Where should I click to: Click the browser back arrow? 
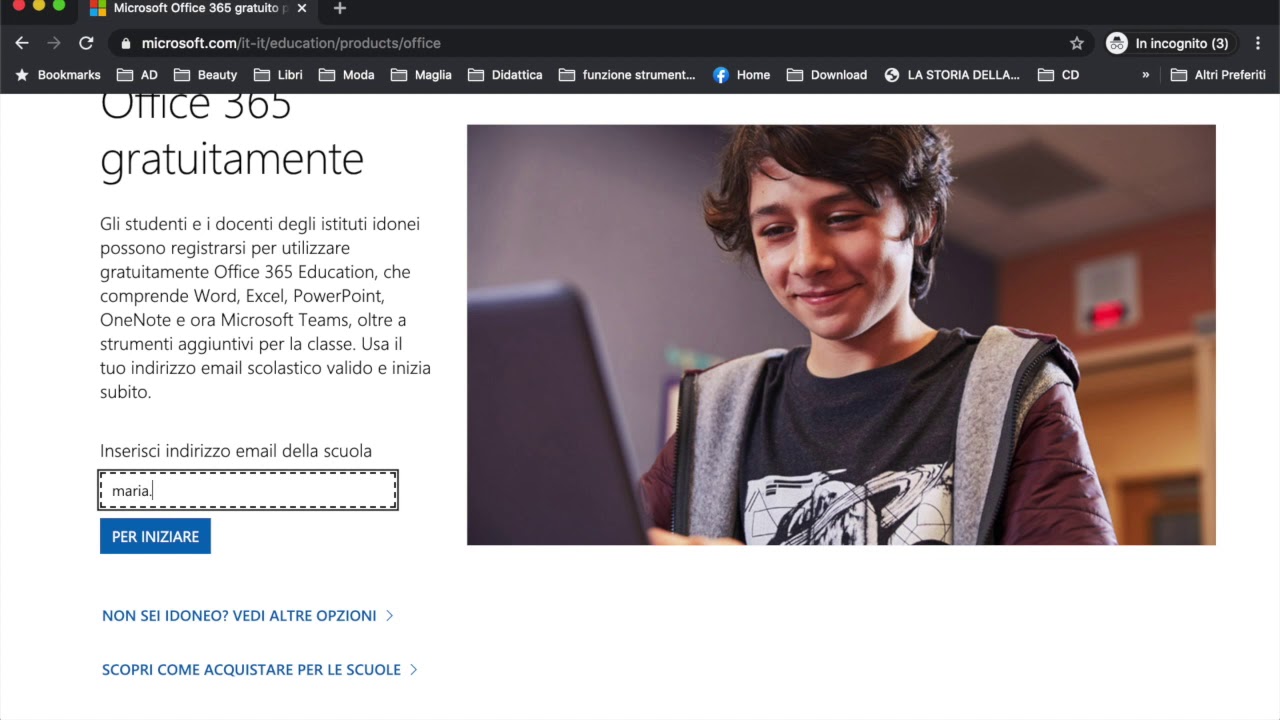click(x=22, y=43)
